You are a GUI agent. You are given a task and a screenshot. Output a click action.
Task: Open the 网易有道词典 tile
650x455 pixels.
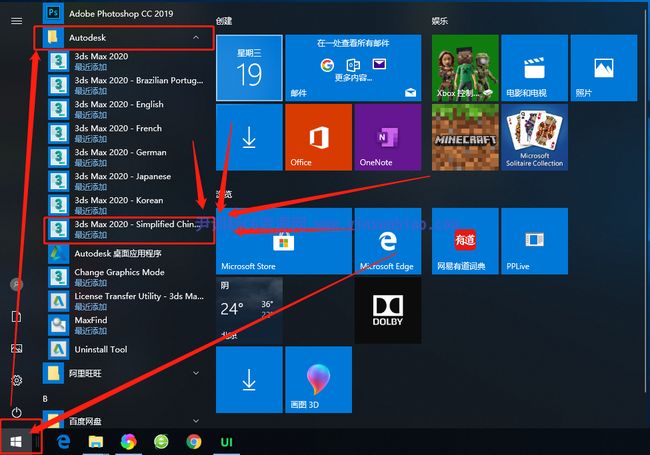(x=465, y=241)
